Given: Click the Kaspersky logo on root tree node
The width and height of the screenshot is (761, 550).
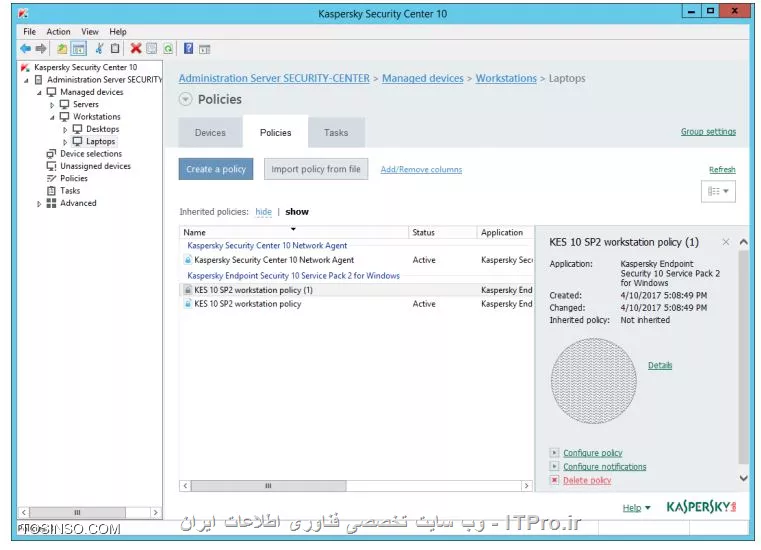Looking at the screenshot, I should pyautogui.click(x=25, y=67).
